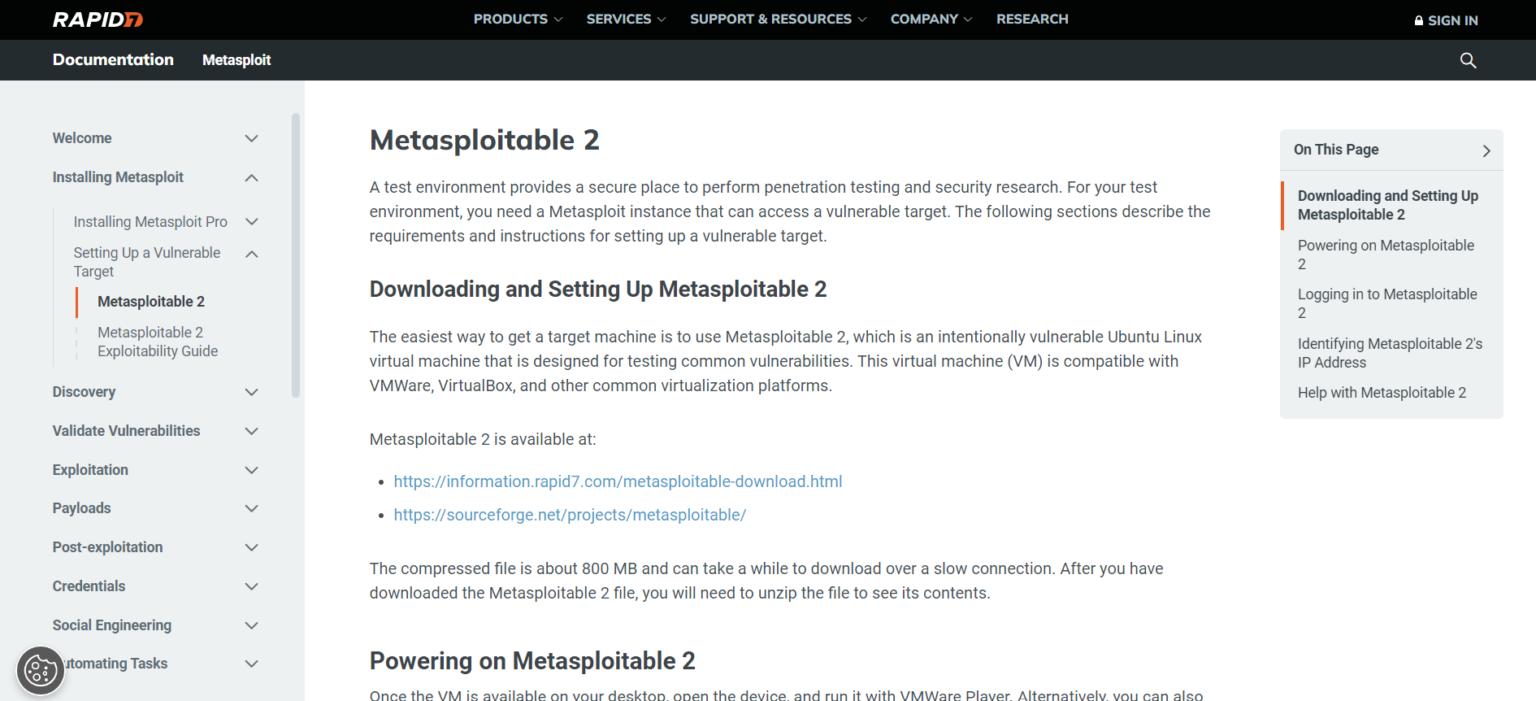Open Metasploitable 2 Exploitability Guide
The height and width of the screenshot is (701, 1536).
pyautogui.click(x=158, y=342)
